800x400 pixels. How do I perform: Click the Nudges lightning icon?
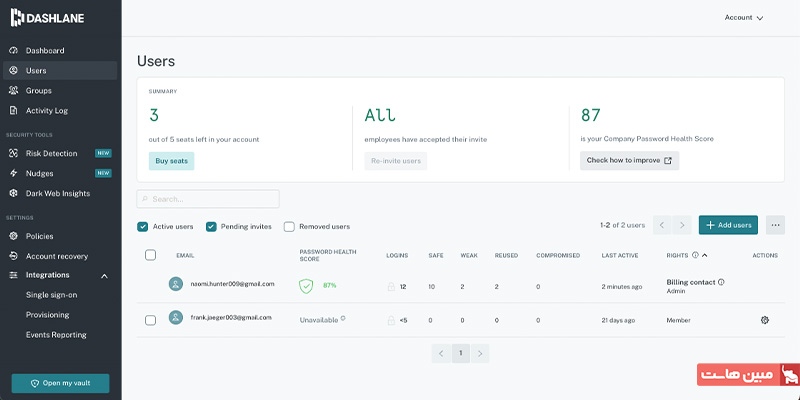pos(14,173)
